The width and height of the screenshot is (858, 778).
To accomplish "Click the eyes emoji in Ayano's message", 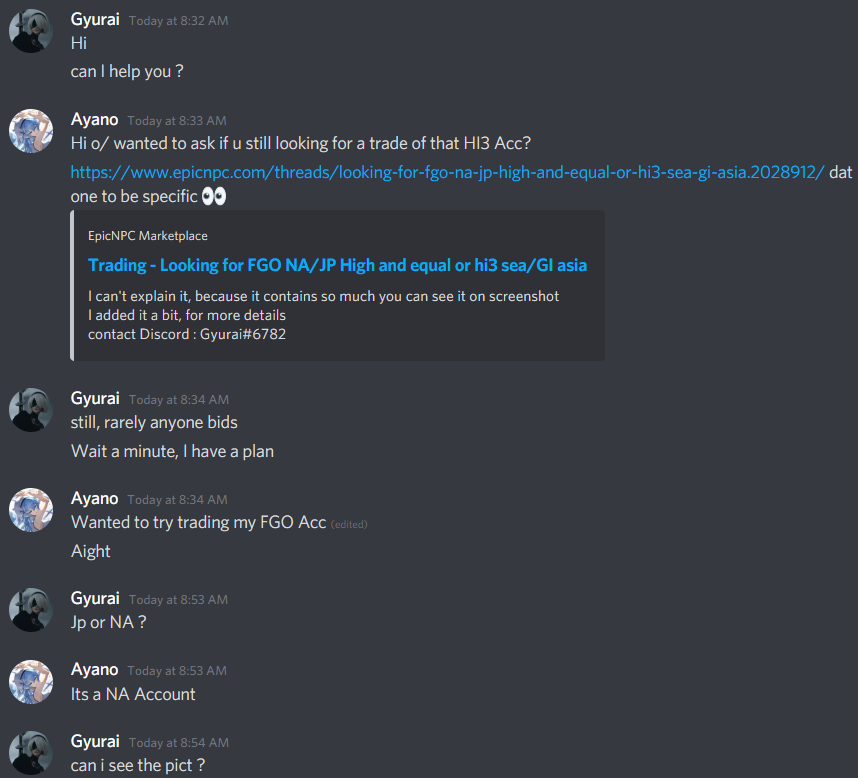I will (x=214, y=196).
